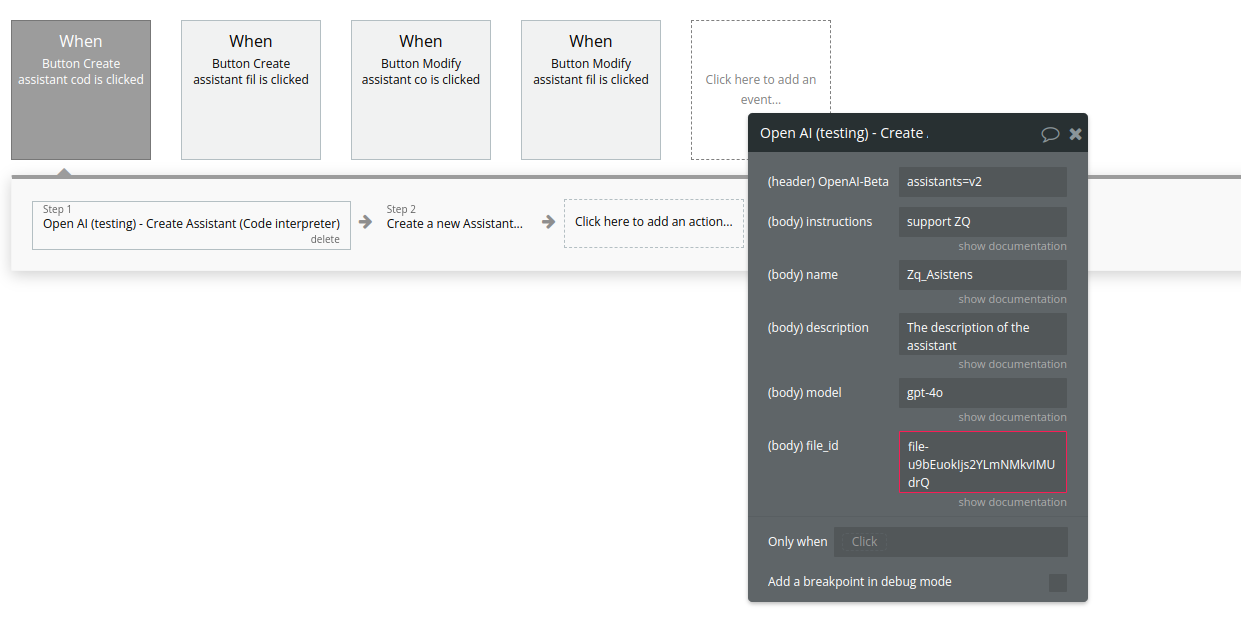Open the Modify assistant fil clicked event
The width and height of the screenshot is (1241, 633).
coord(591,90)
